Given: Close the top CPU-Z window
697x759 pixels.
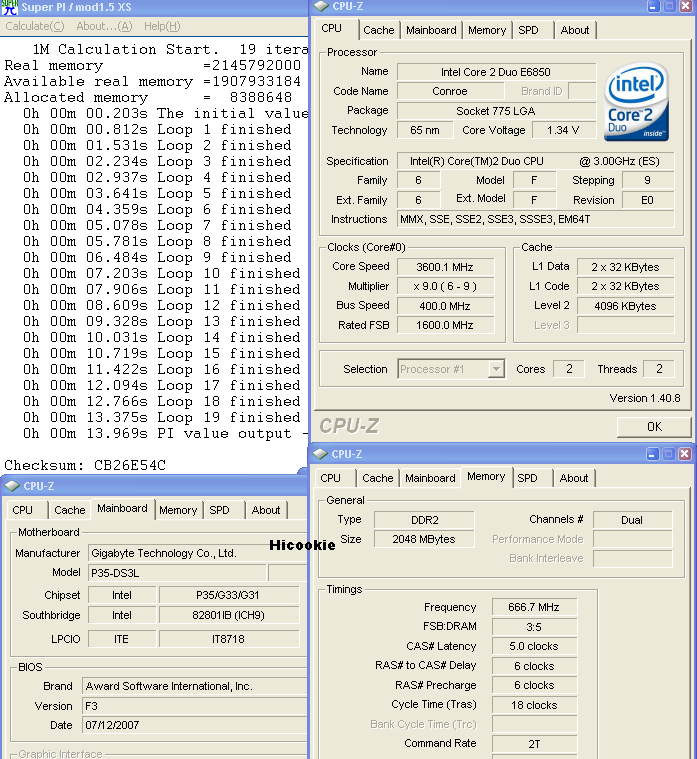Looking at the screenshot, I should pos(685,6).
